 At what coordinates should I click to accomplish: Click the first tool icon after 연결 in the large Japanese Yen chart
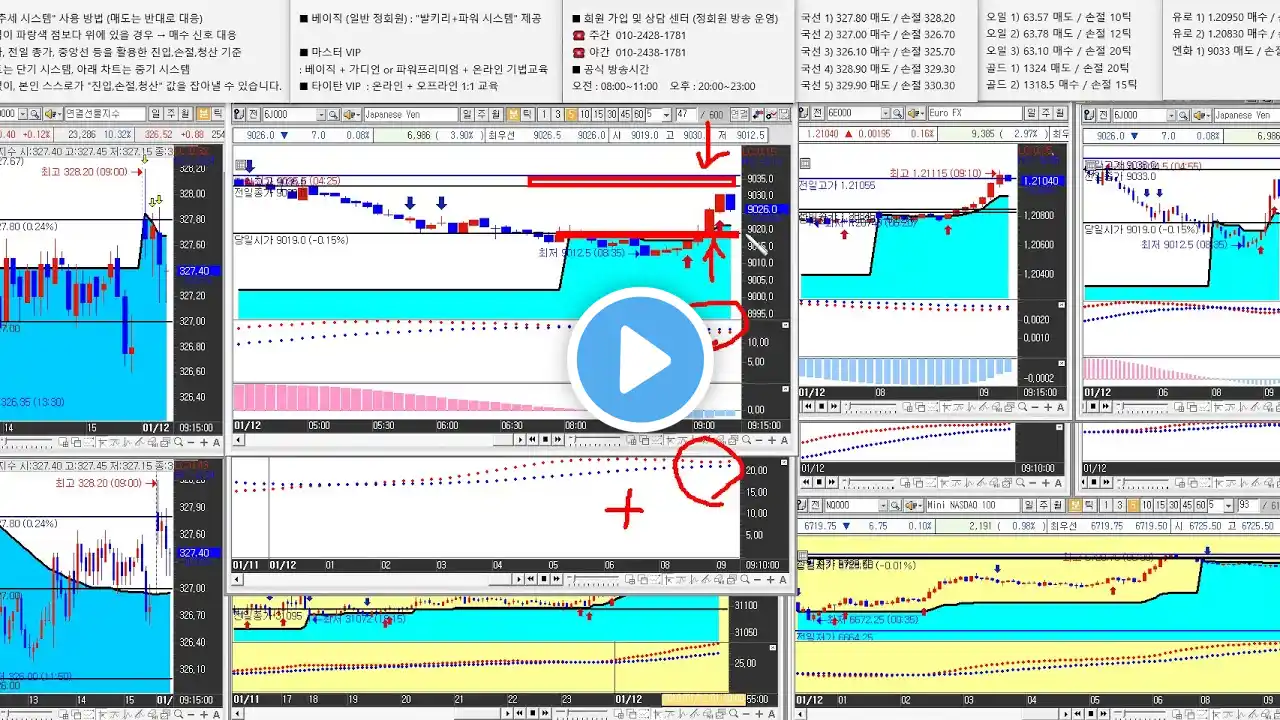[x=757, y=115]
